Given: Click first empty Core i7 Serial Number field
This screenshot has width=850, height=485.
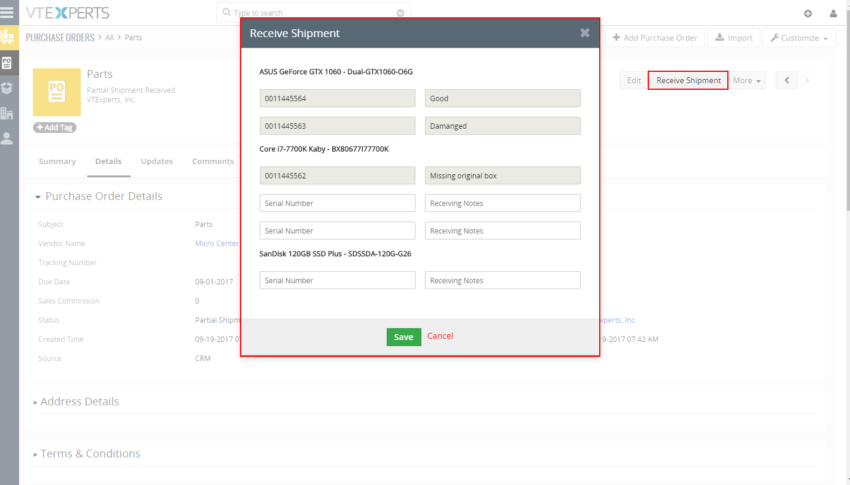Looking at the screenshot, I should coord(337,203).
